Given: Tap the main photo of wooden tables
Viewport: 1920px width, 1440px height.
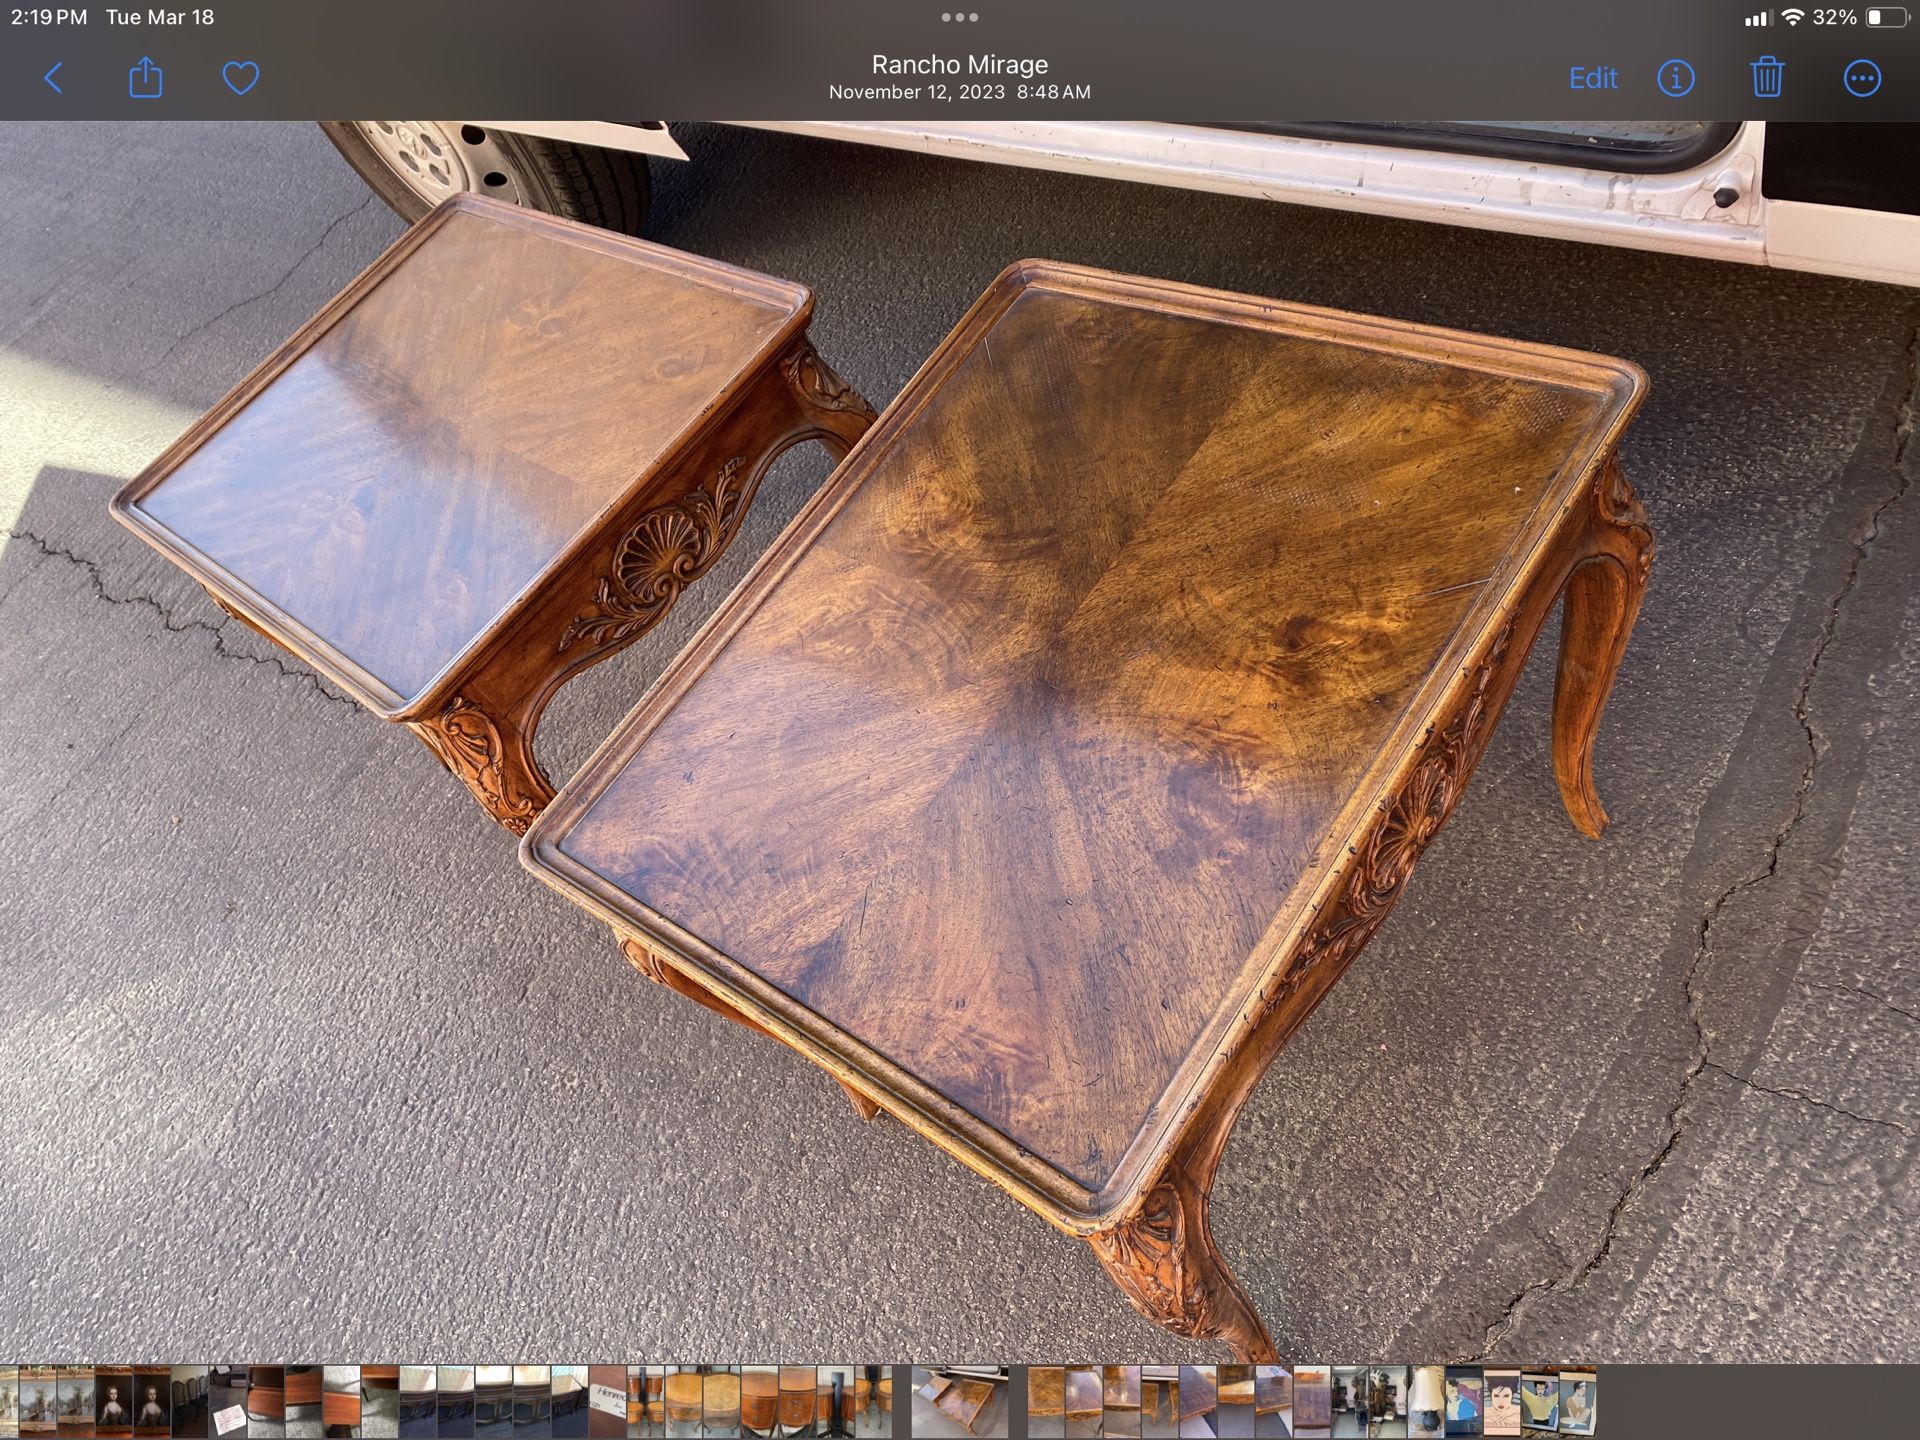Looking at the screenshot, I should point(959,740).
